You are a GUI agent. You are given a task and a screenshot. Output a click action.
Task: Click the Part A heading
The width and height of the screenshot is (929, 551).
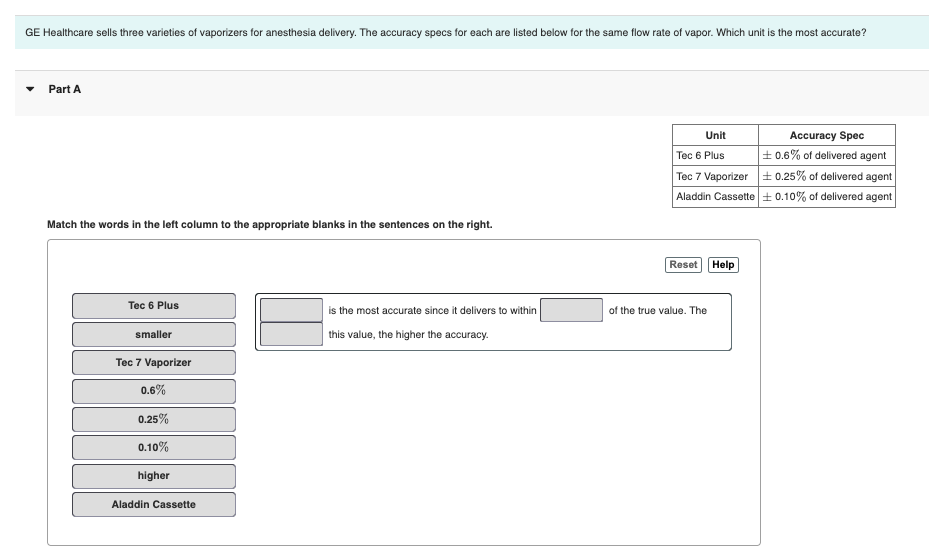[x=65, y=89]
